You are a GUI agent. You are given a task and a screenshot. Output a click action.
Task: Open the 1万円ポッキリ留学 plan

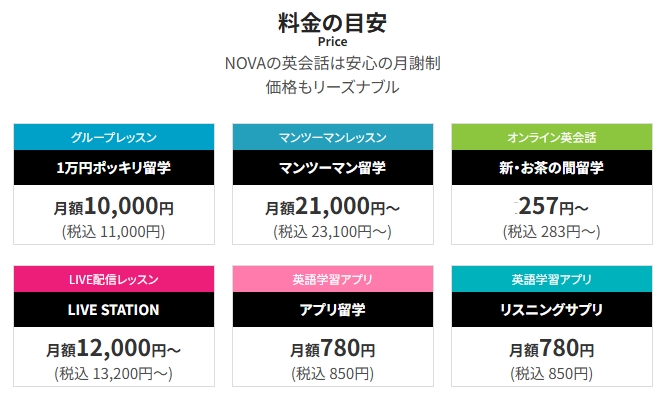click(114, 167)
